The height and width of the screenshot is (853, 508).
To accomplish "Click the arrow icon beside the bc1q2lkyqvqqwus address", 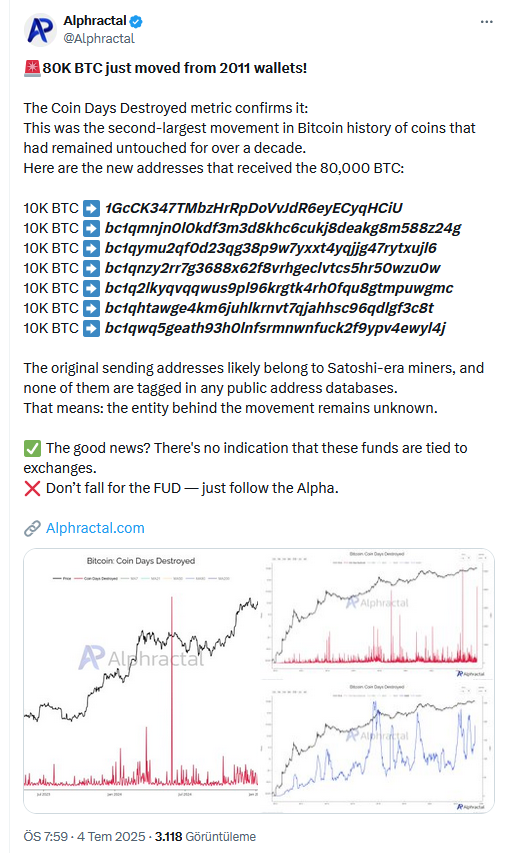I will pos(91,288).
